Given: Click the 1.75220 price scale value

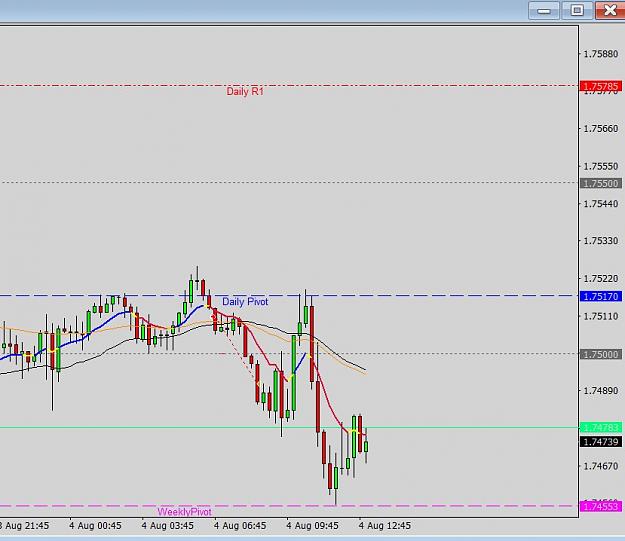Looking at the screenshot, I should (601, 278).
